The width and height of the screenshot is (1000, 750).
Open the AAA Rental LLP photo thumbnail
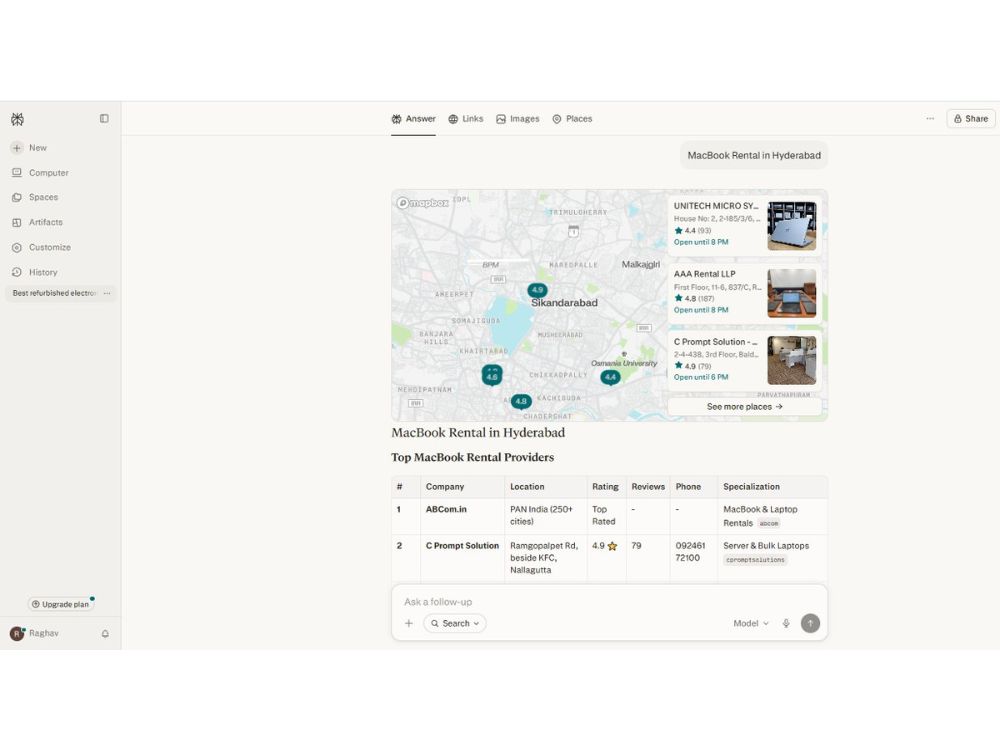[x=791, y=293]
